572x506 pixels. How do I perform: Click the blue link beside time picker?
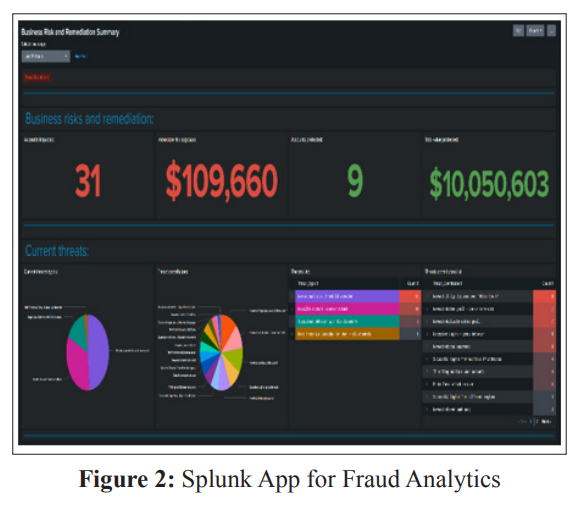point(81,56)
